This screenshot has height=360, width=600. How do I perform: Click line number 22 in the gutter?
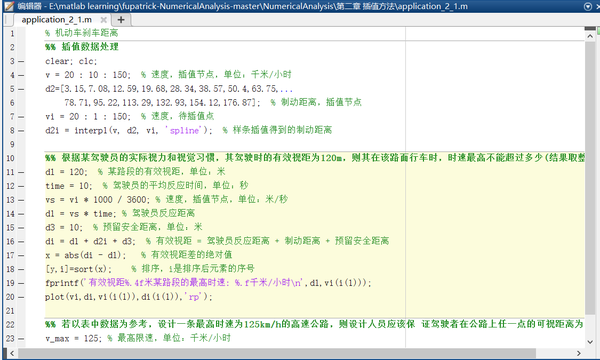coord(10,324)
